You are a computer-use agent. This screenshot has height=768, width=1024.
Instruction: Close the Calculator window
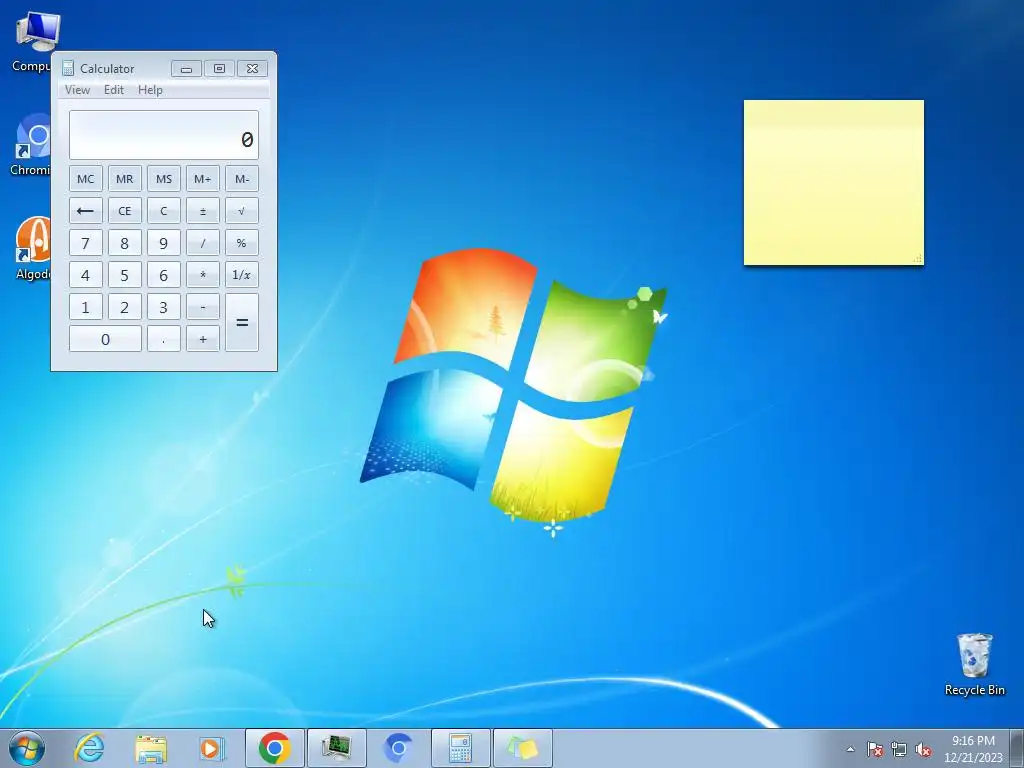(x=252, y=69)
